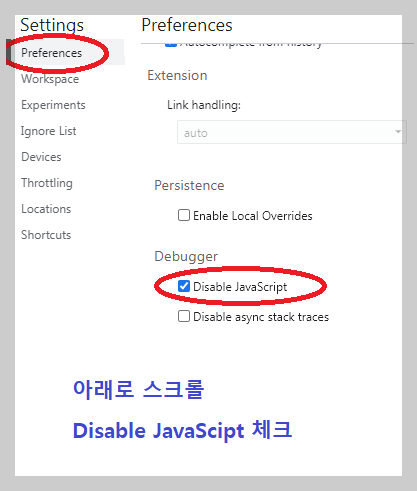The image size is (417, 491).
Task: Open the Throttling settings tab
Action: click(47, 183)
